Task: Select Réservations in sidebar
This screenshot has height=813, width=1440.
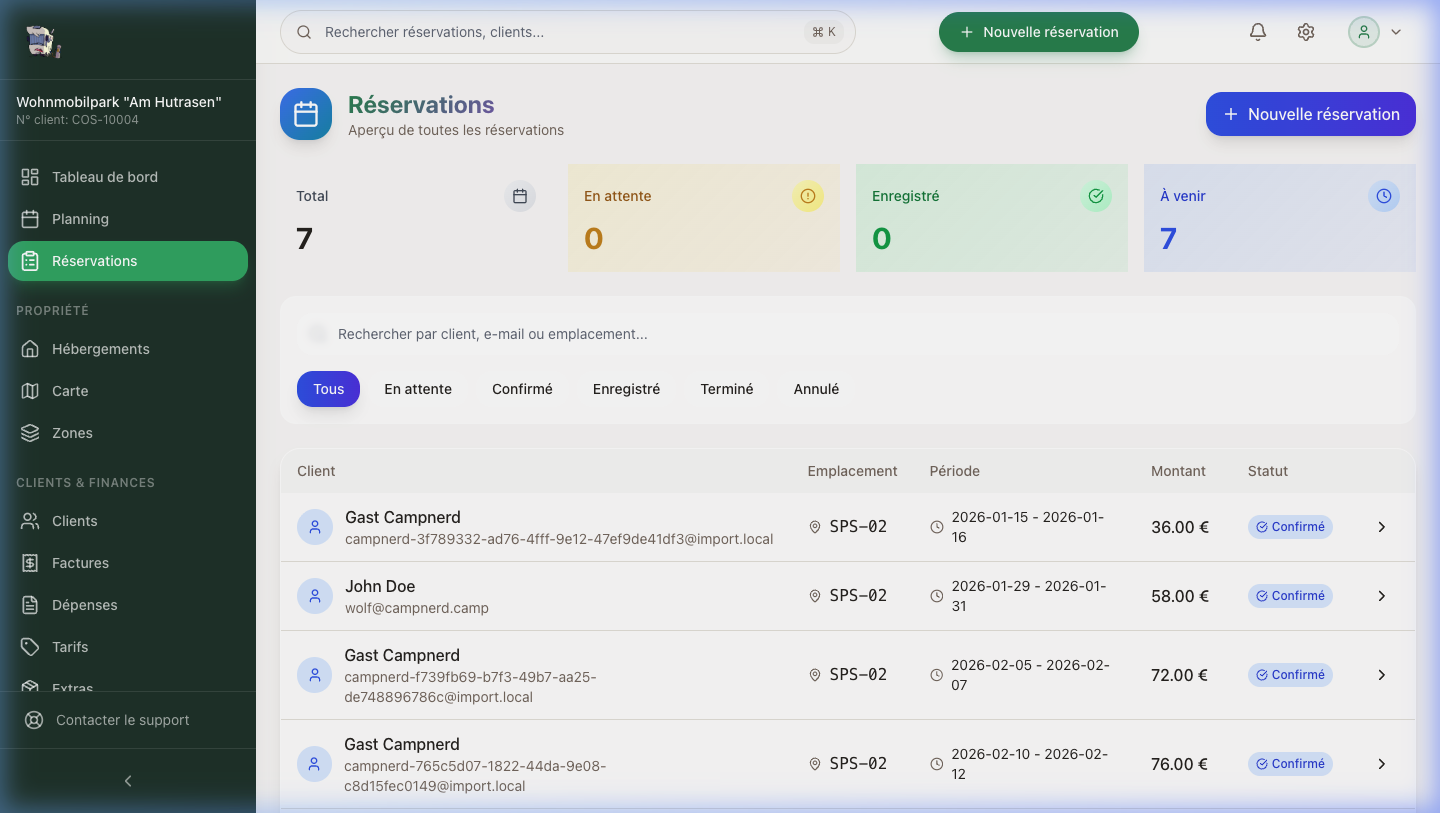Action: coord(128,261)
